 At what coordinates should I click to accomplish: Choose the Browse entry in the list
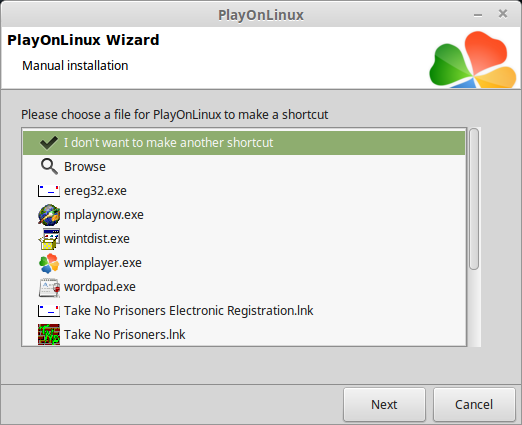pyautogui.click(x=244, y=167)
